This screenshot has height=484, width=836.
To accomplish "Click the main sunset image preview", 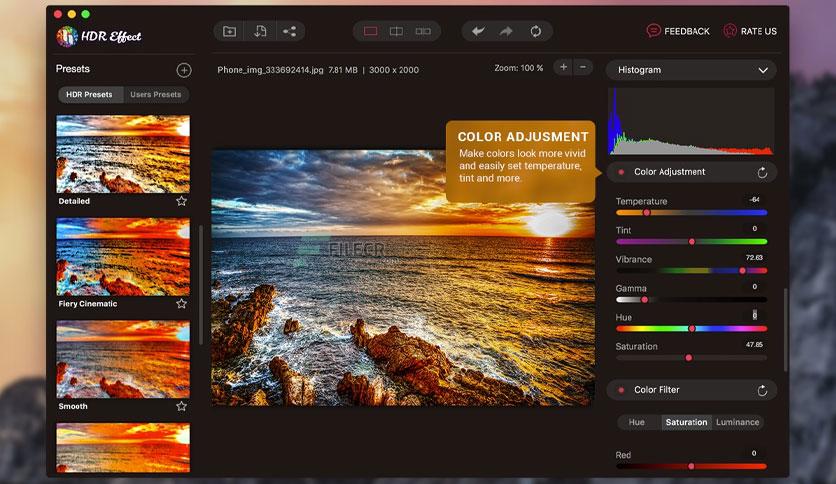I will coord(403,278).
